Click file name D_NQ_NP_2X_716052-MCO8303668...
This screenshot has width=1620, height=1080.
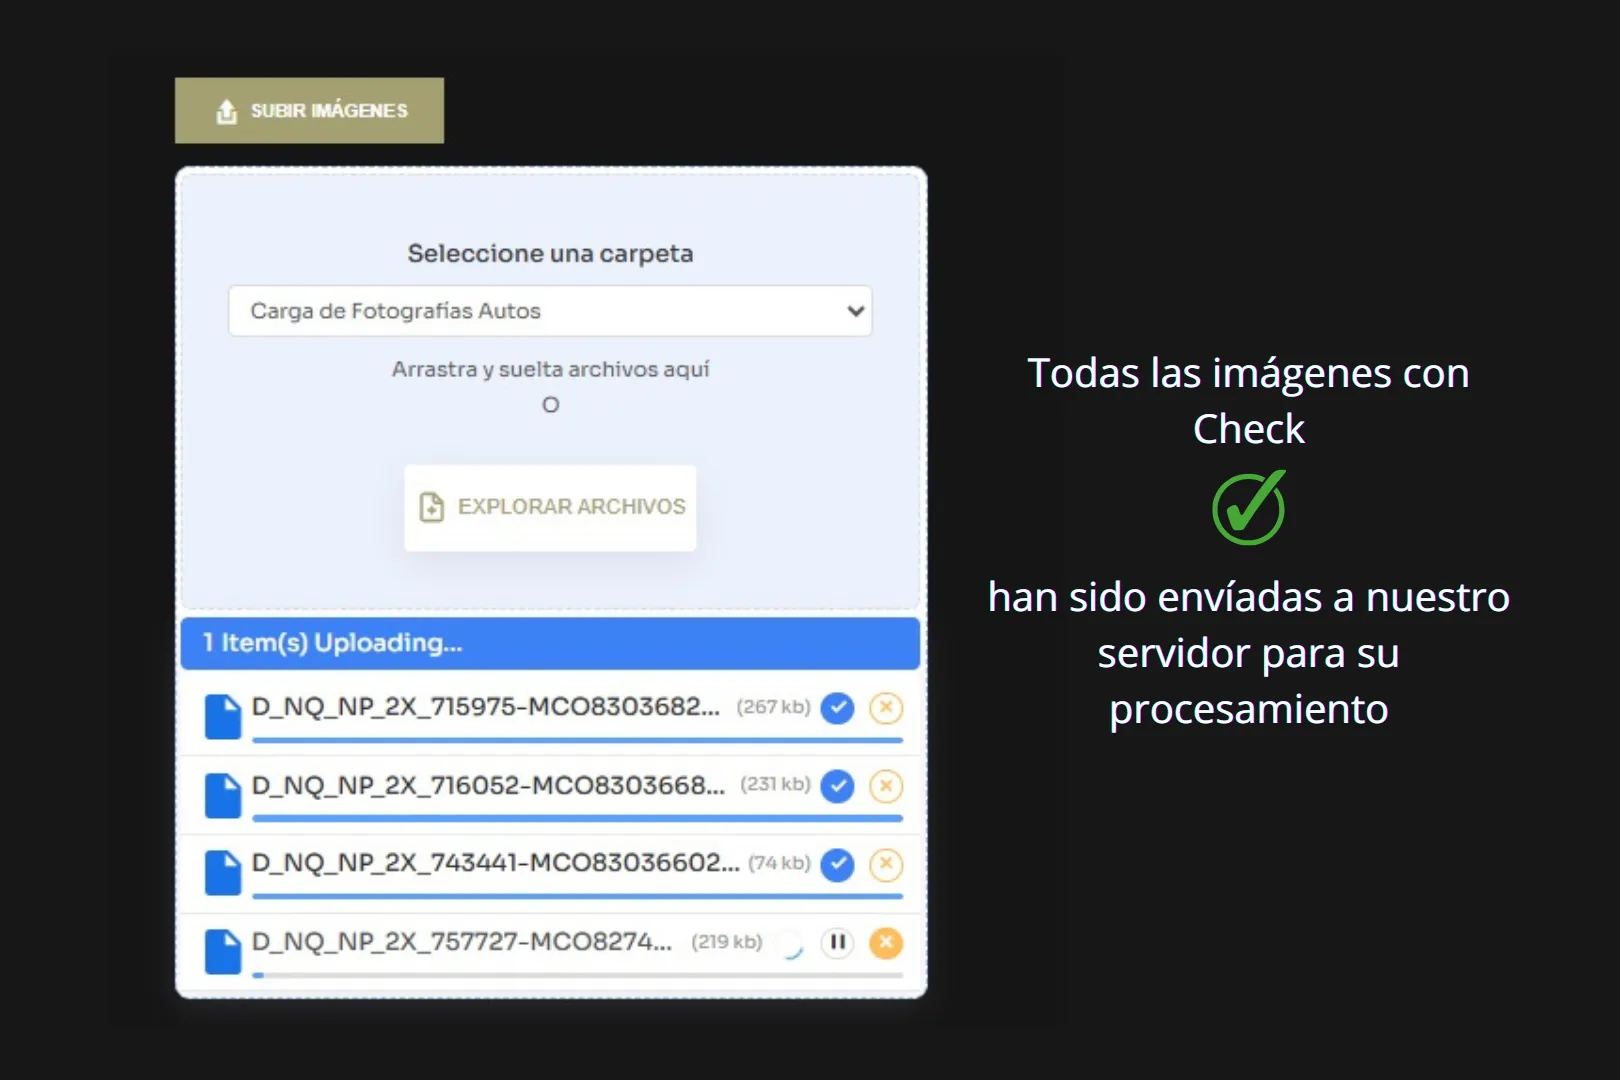489,785
